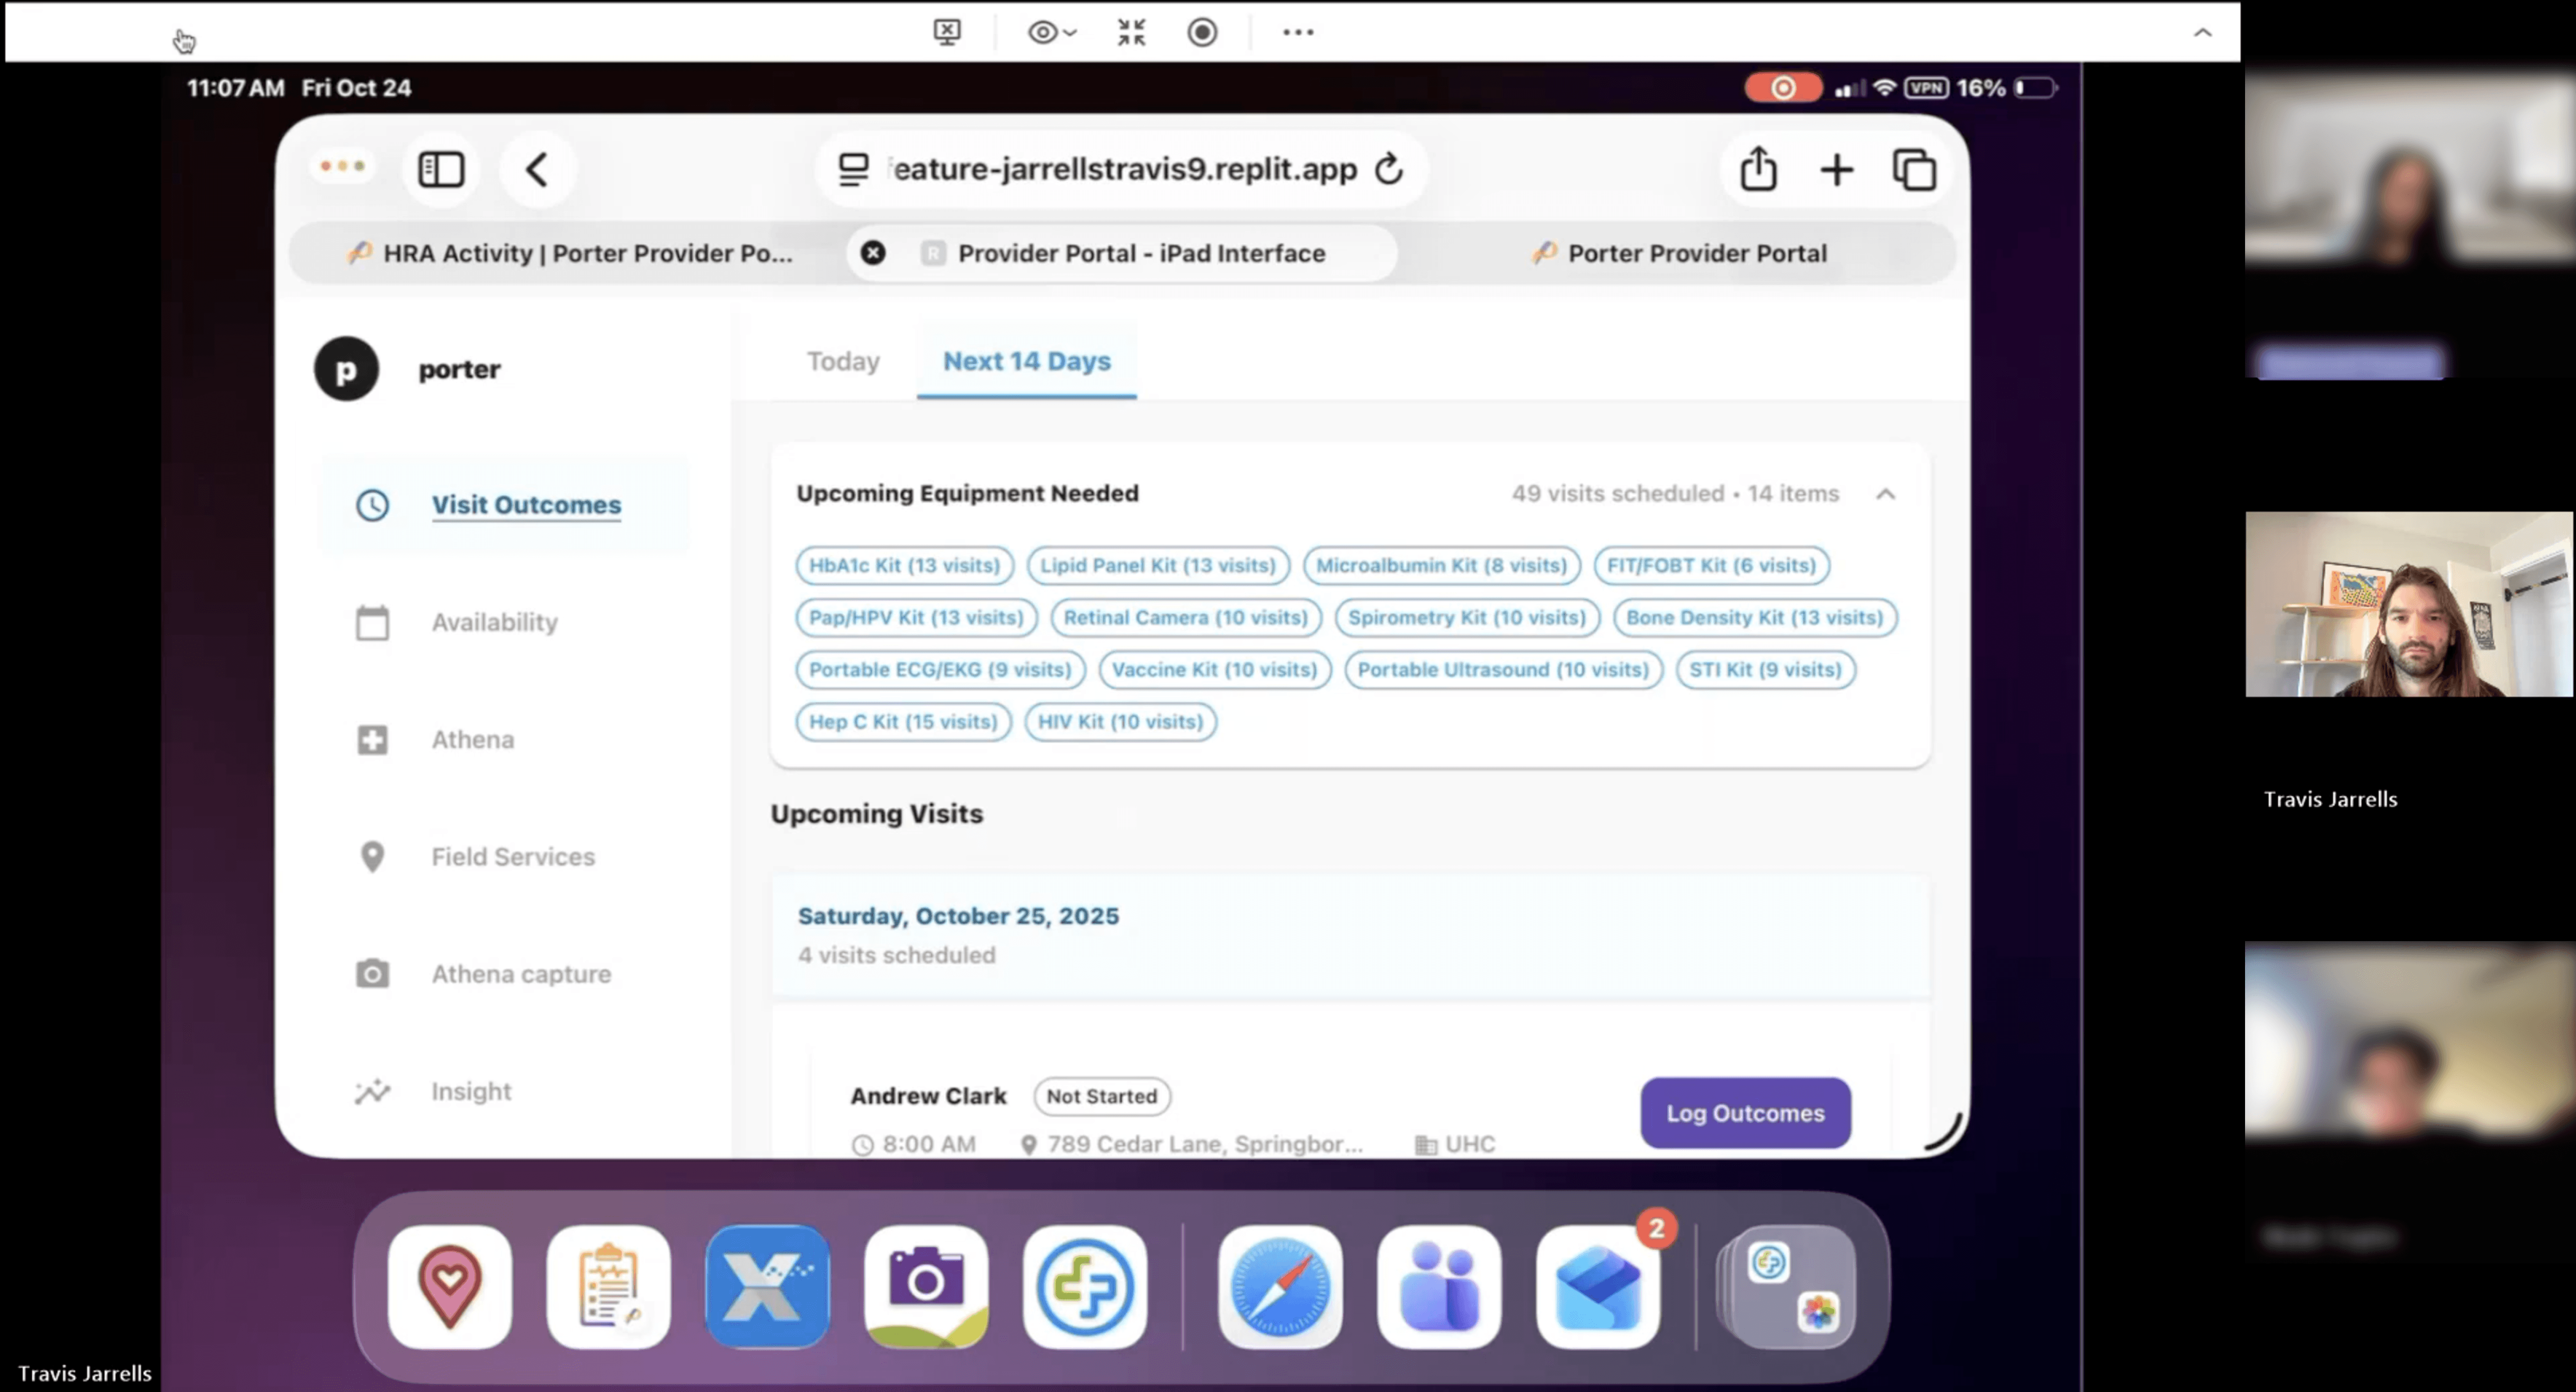Open the Camera app in the dock

[x=926, y=1286]
